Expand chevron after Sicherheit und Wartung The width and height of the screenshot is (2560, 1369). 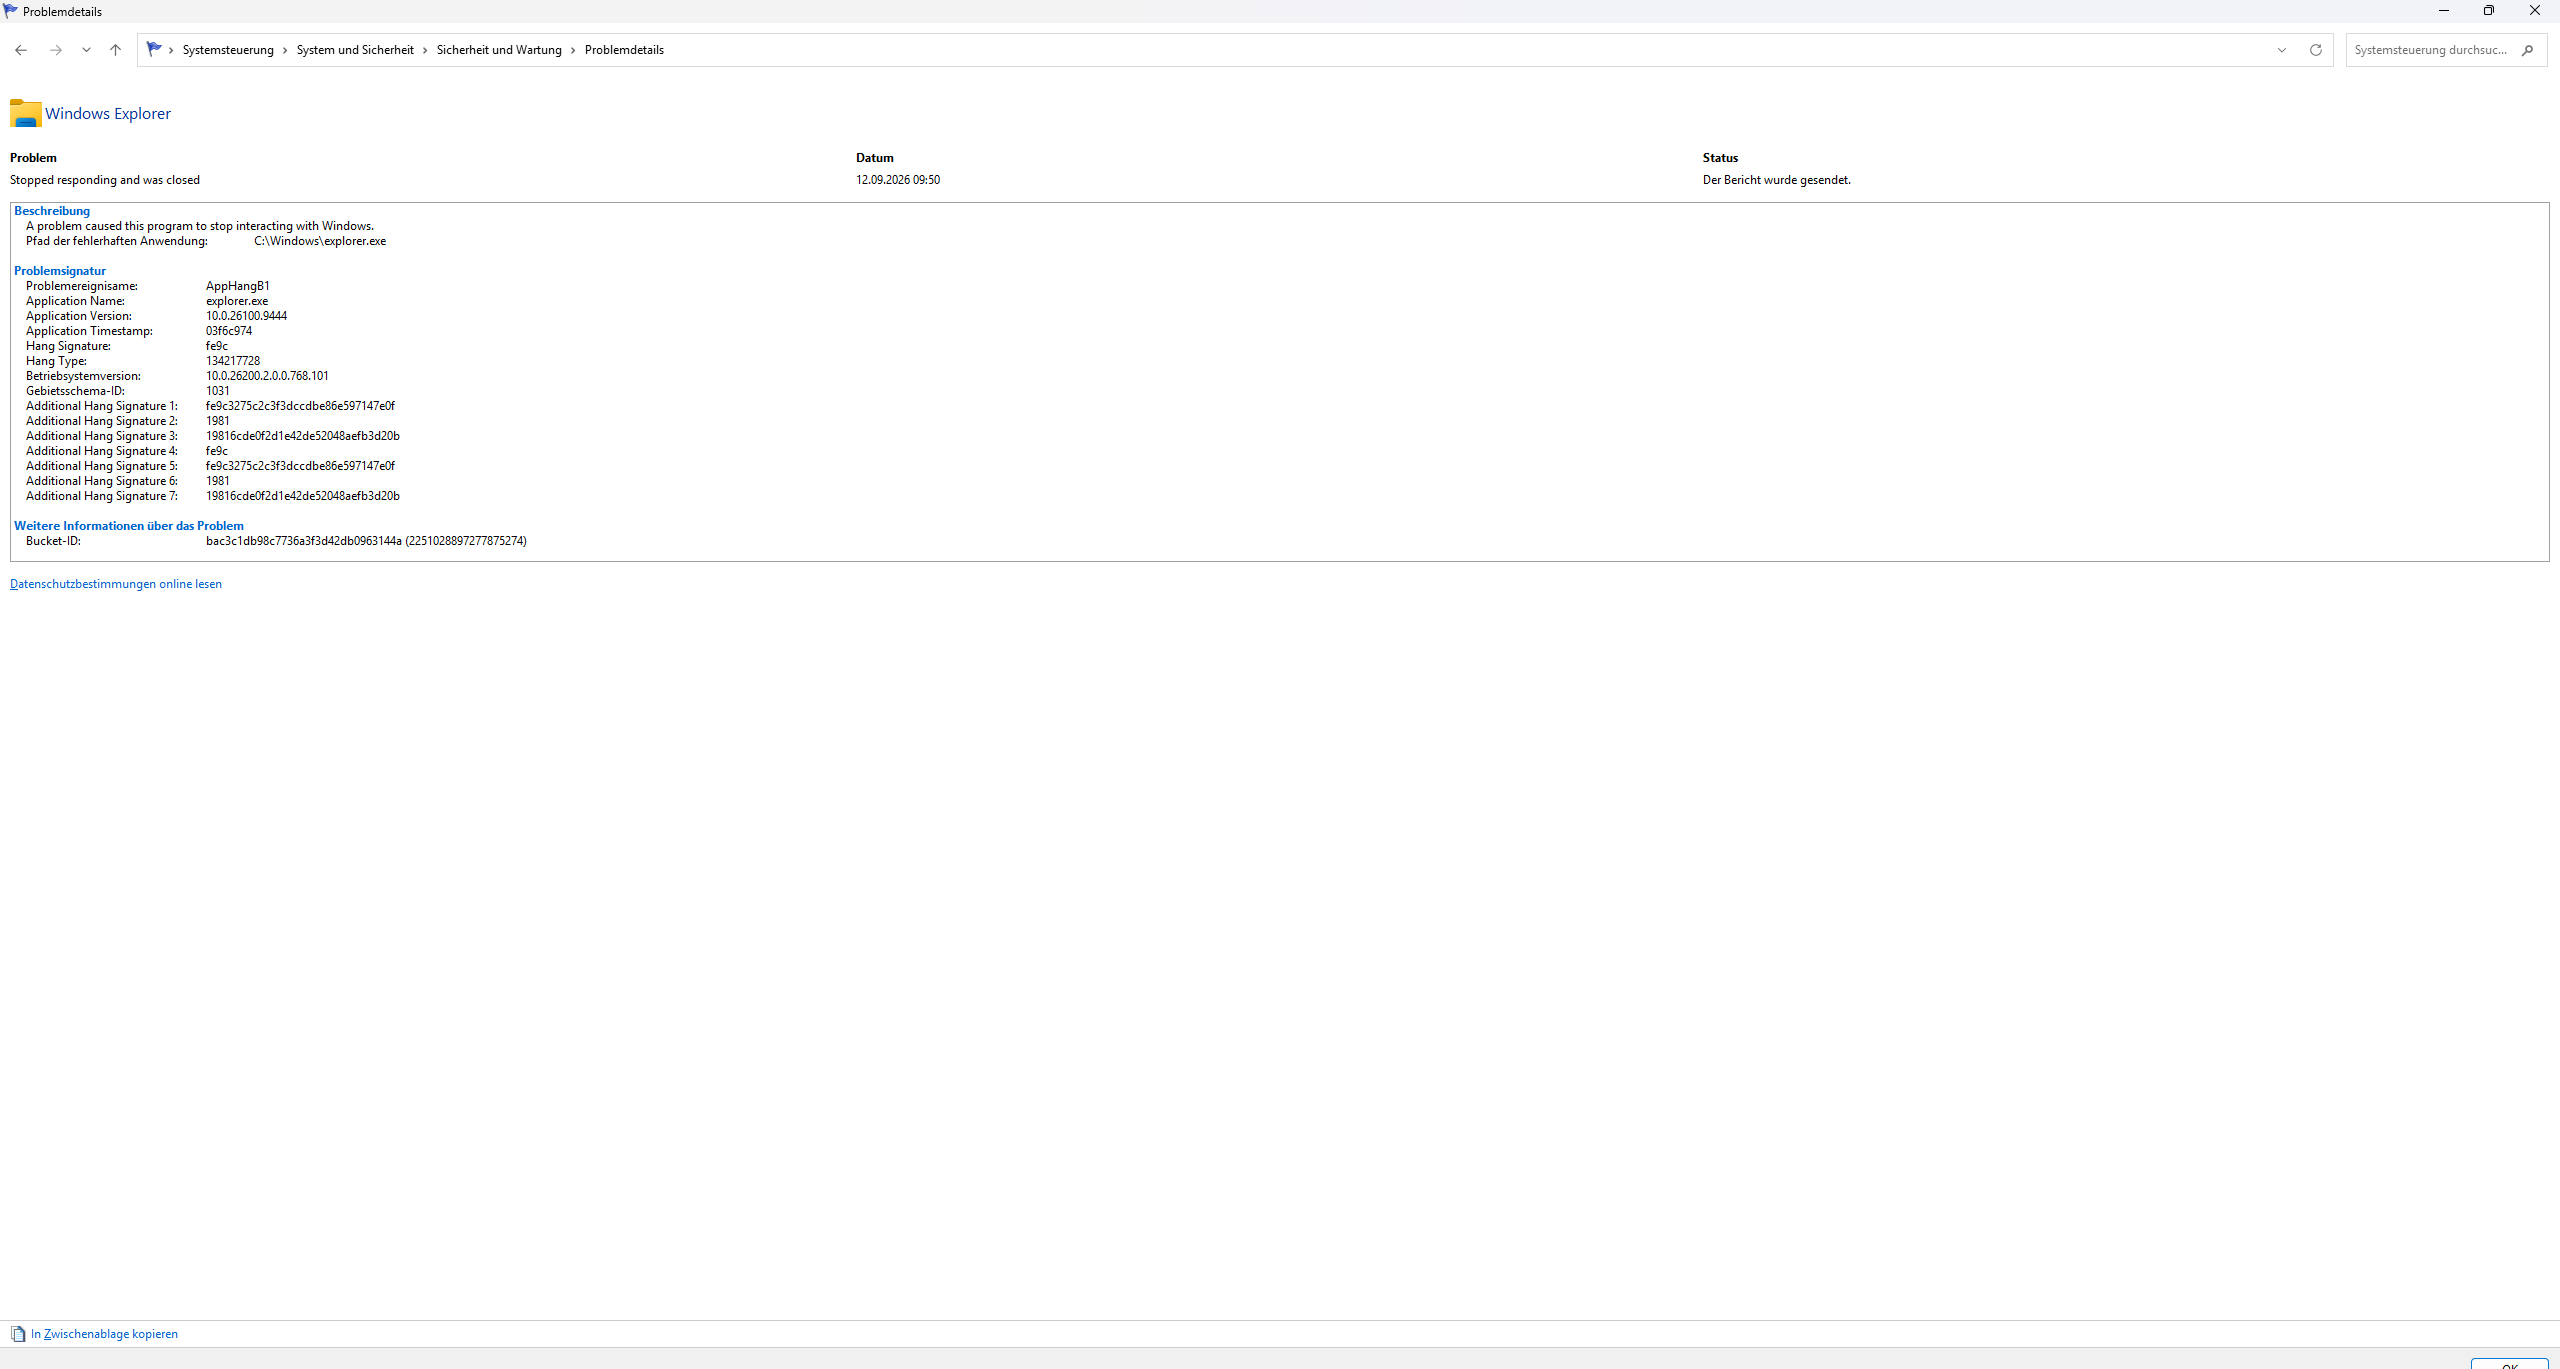click(573, 50)
